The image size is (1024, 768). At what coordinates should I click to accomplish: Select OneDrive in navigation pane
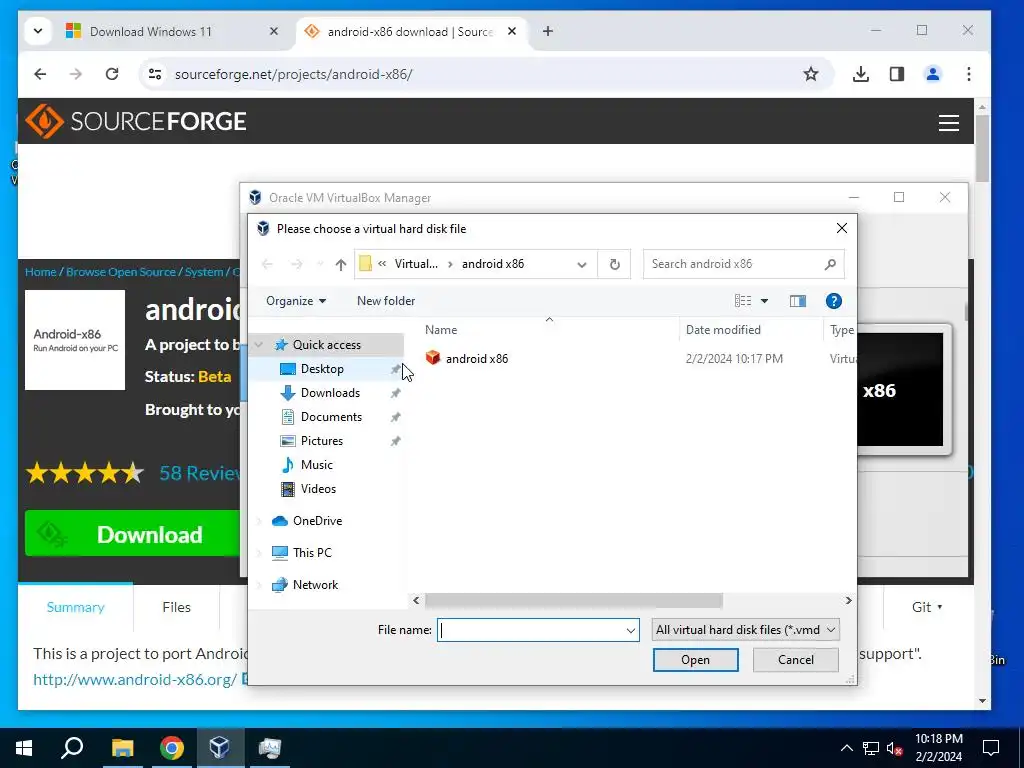[x=317, y=521]
